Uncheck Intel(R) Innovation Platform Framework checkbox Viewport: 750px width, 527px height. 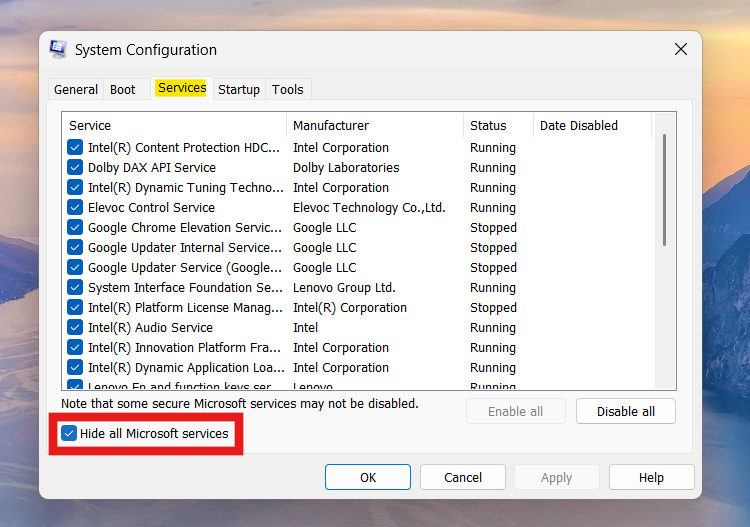click(75, 348)
